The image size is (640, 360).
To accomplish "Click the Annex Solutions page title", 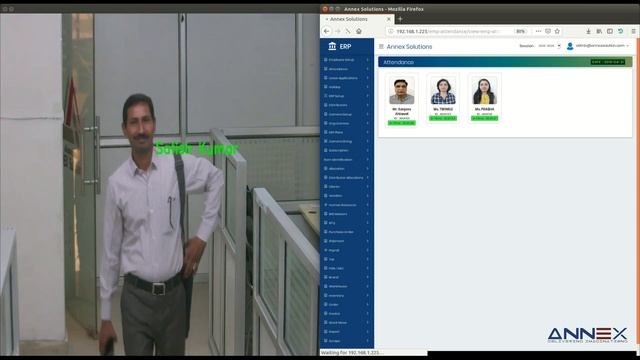I will coord(409,47).
